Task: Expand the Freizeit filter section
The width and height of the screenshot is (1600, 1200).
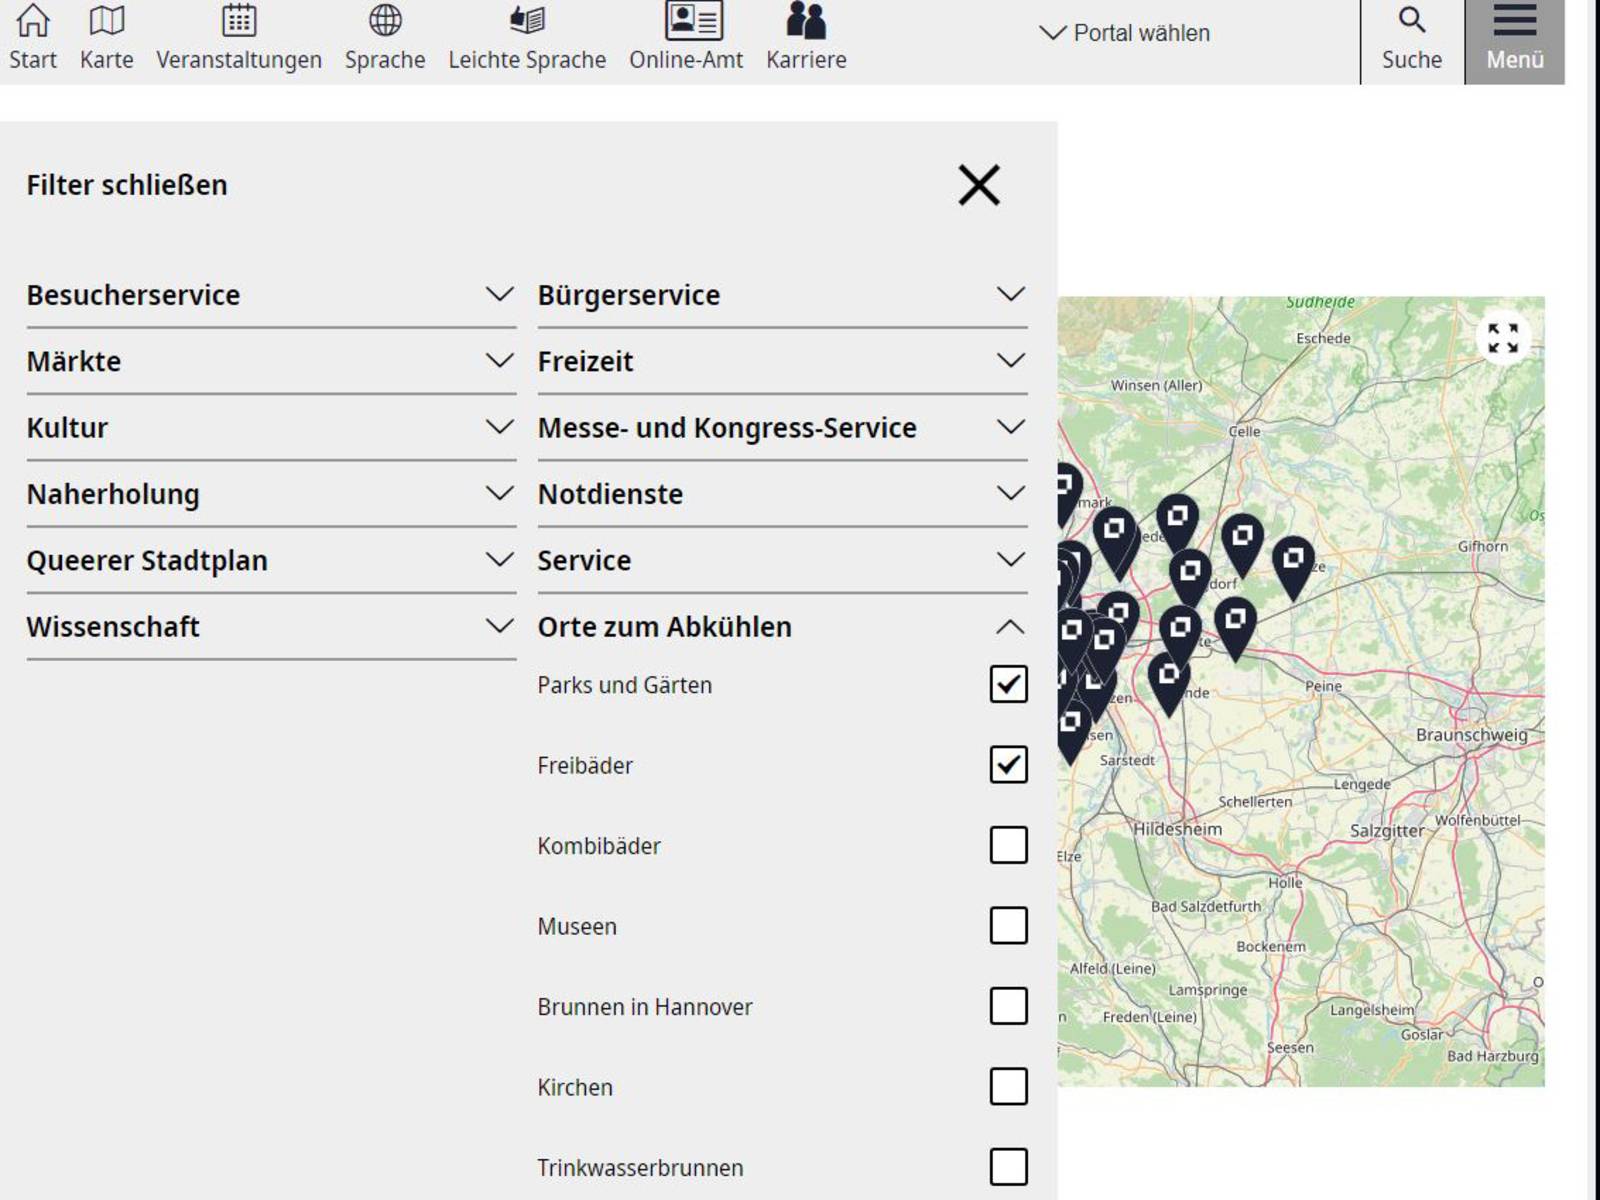Action: 782,361
